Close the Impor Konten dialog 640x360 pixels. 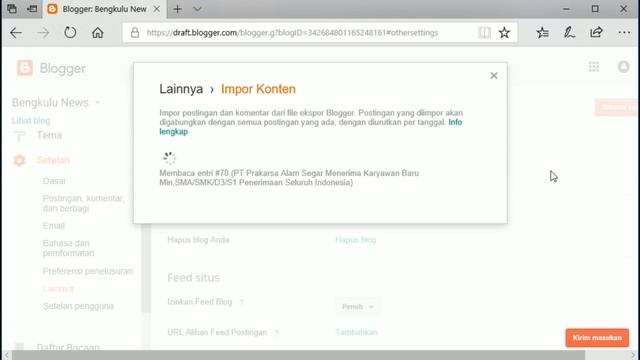click(494, 76)
